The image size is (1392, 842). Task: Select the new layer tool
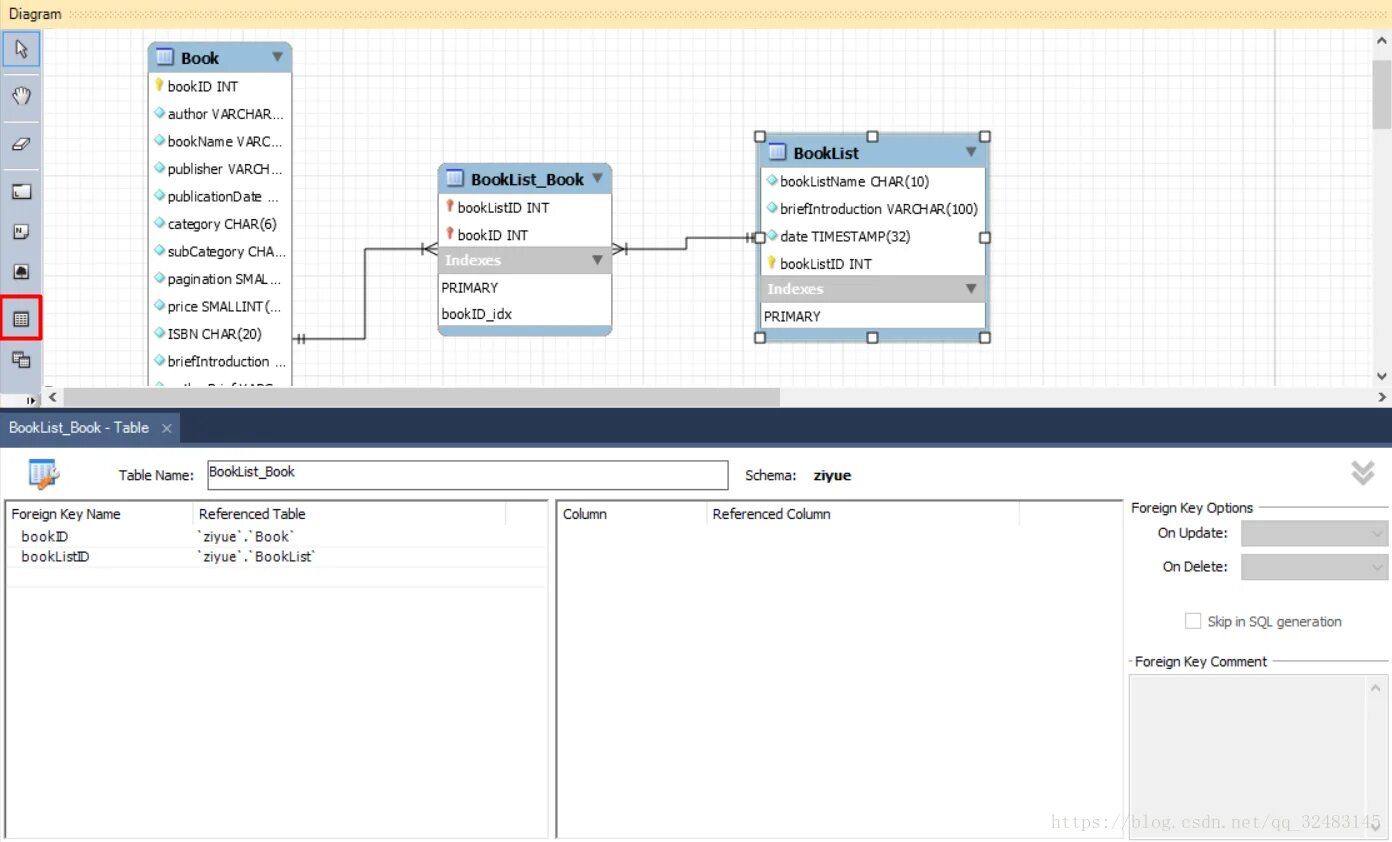[x=21, y=192]
